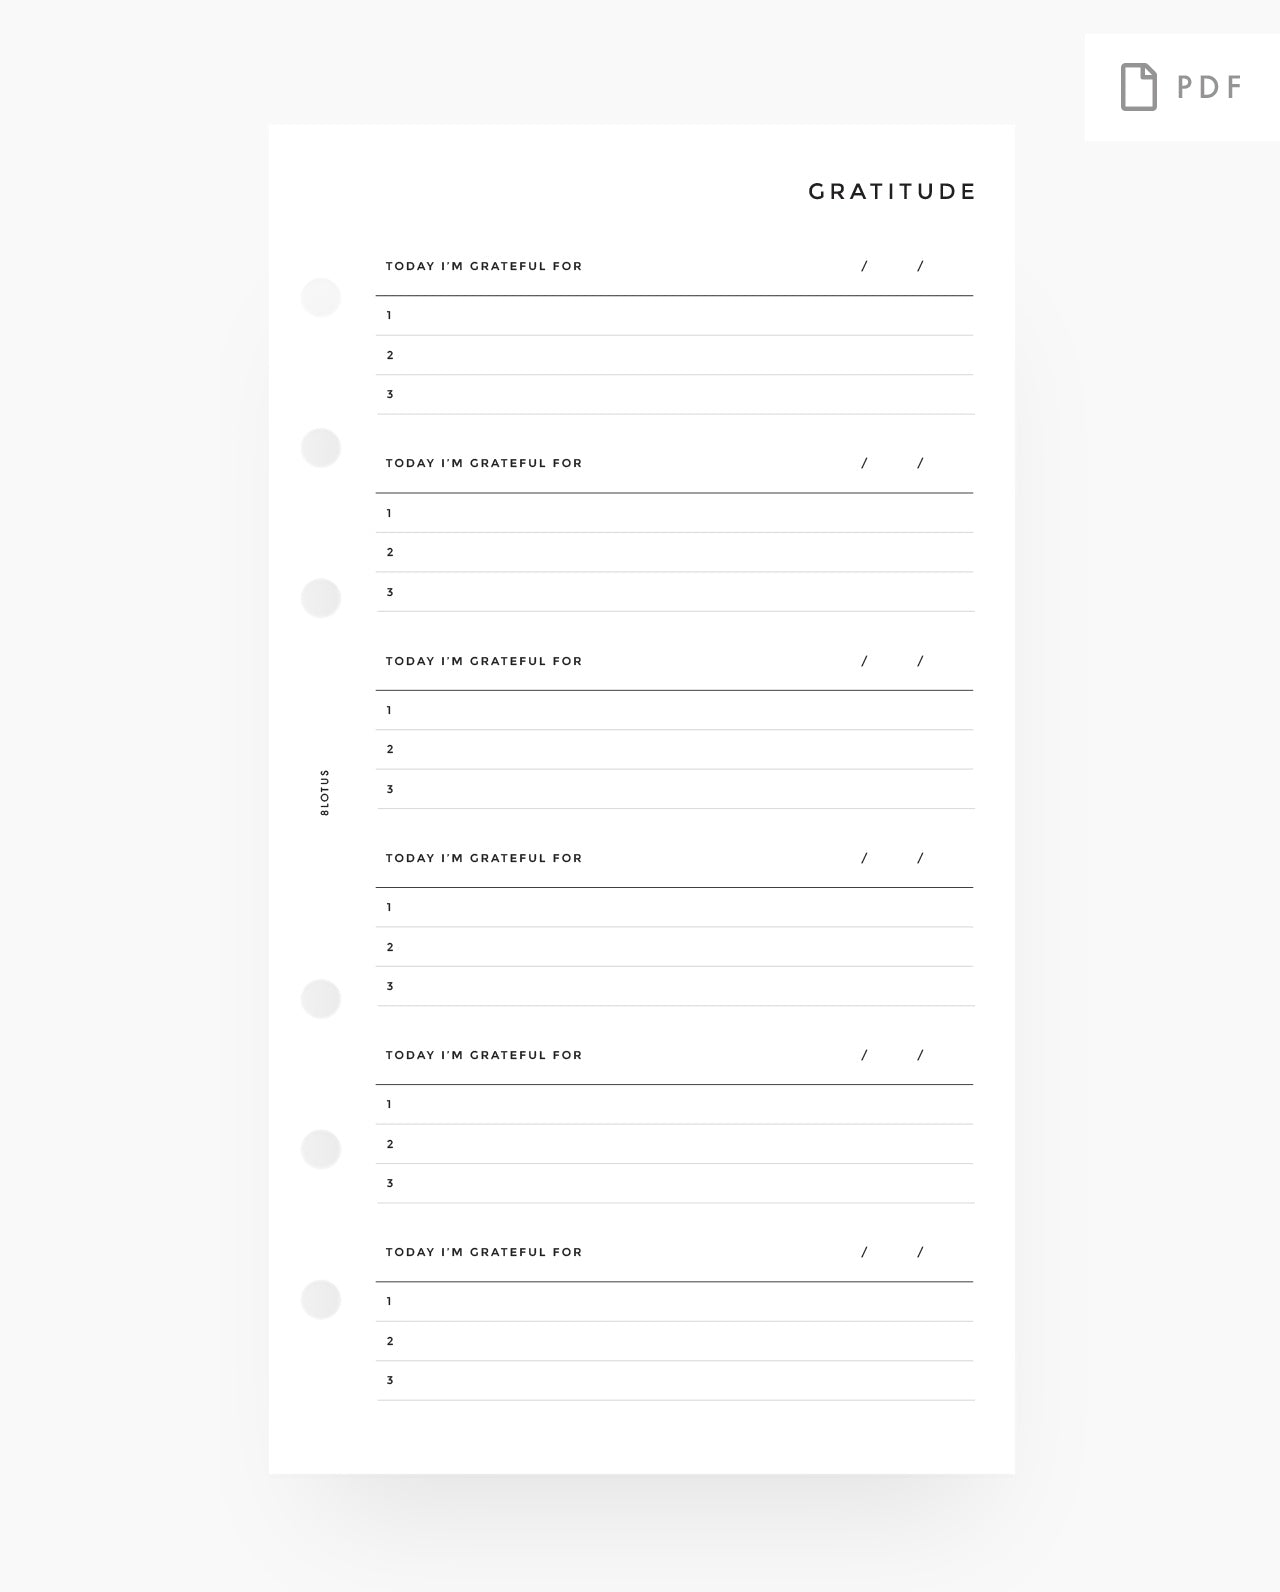Click third 'Today I'm grateful for' heading
Screen dimensions: 1280x1592
point(484,661)
